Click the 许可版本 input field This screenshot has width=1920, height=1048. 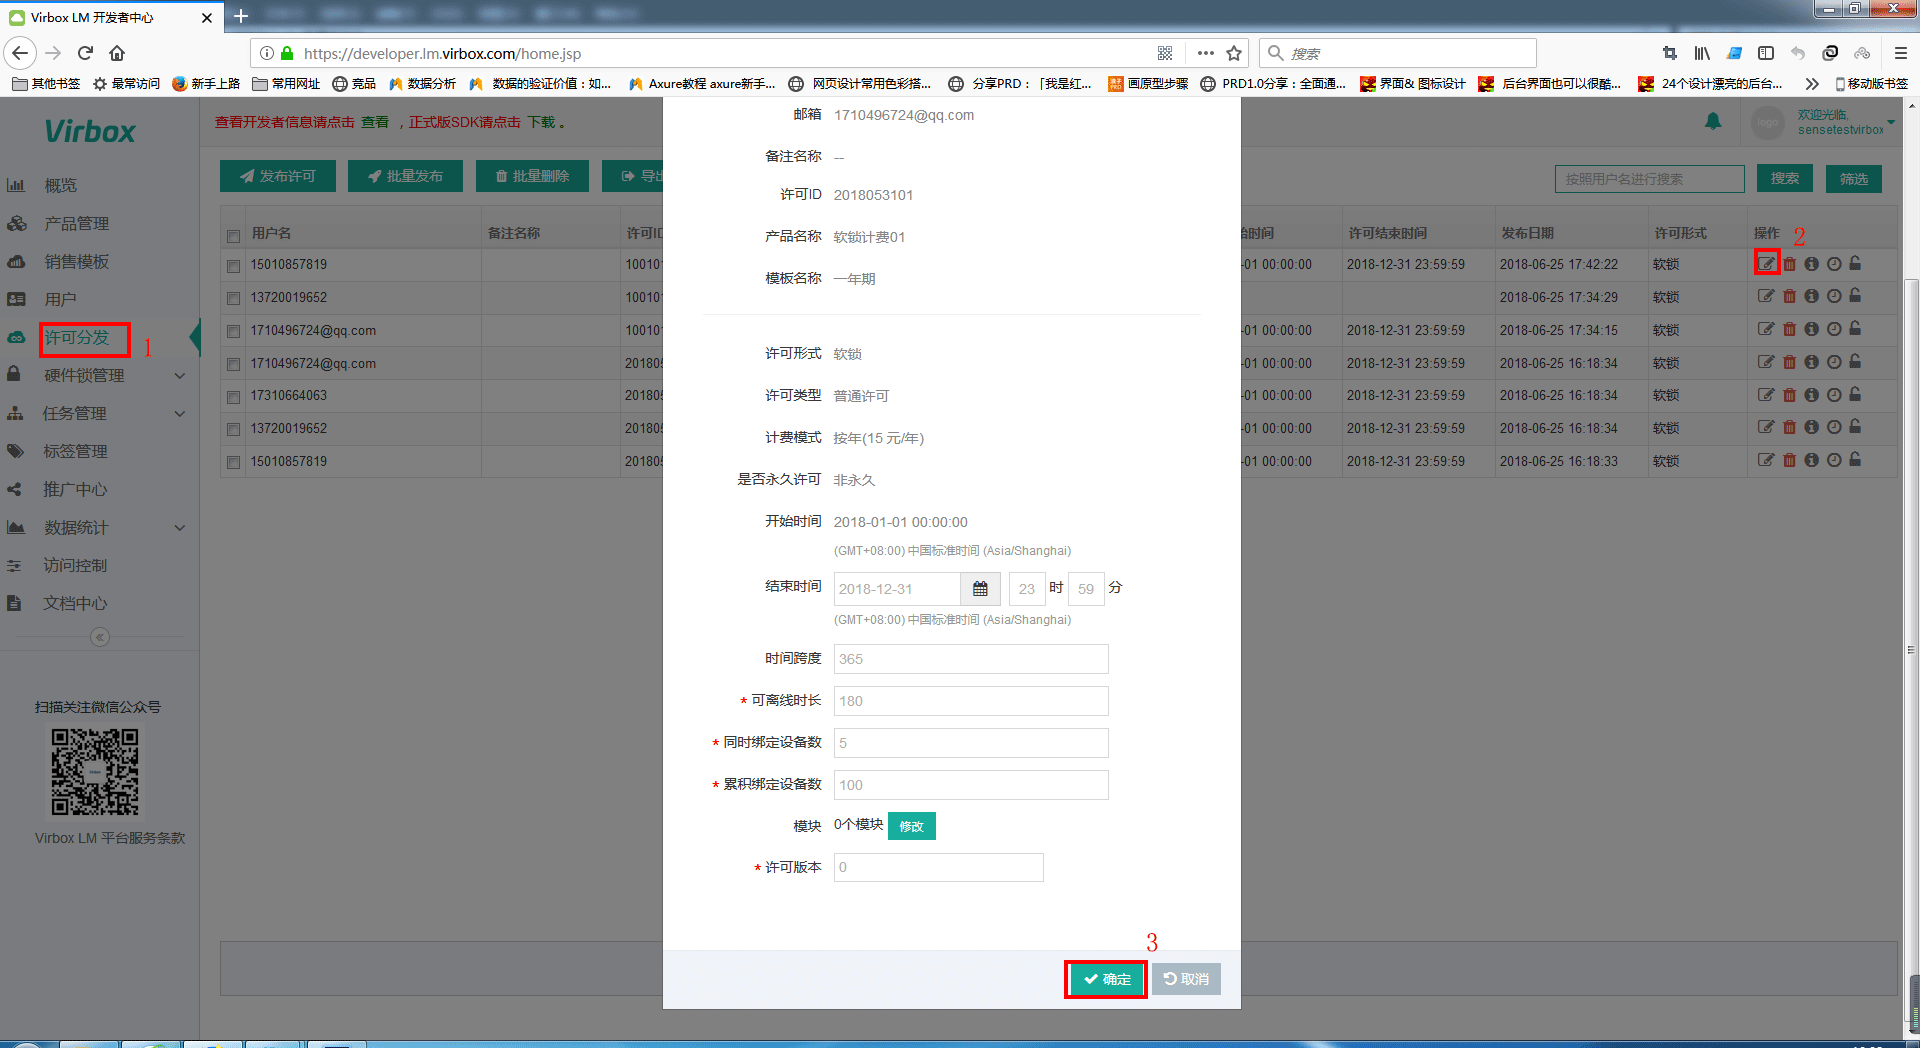(x=938, y=867)
